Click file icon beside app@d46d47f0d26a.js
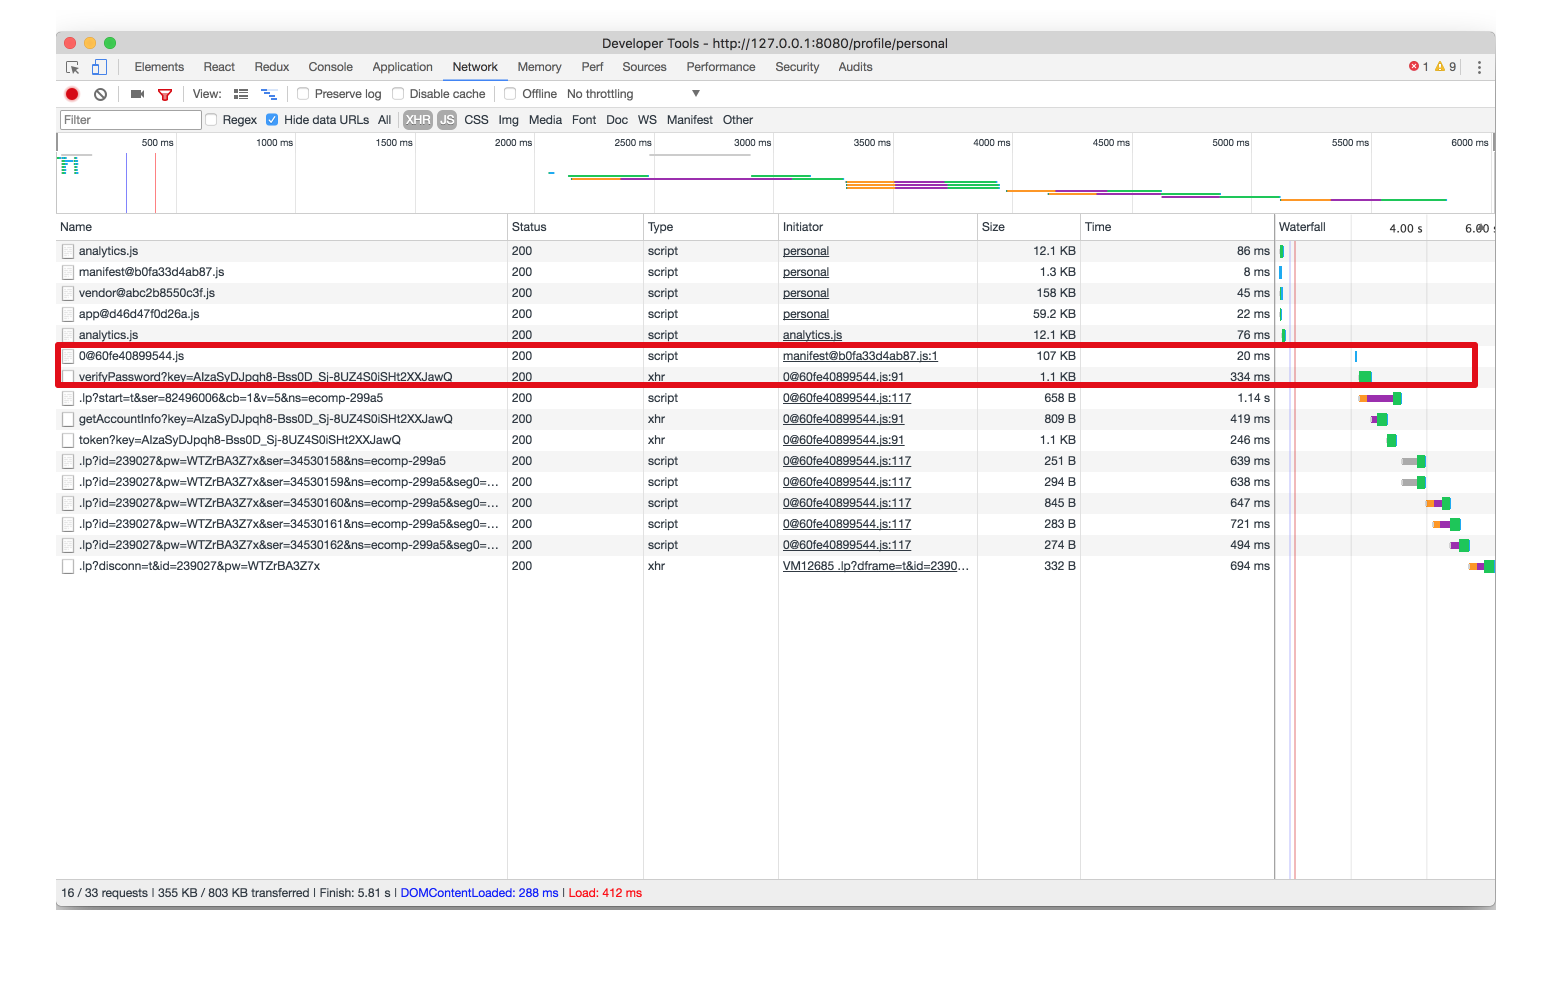Viewport: 1551px width, 986px height. [x=68, y=314]
